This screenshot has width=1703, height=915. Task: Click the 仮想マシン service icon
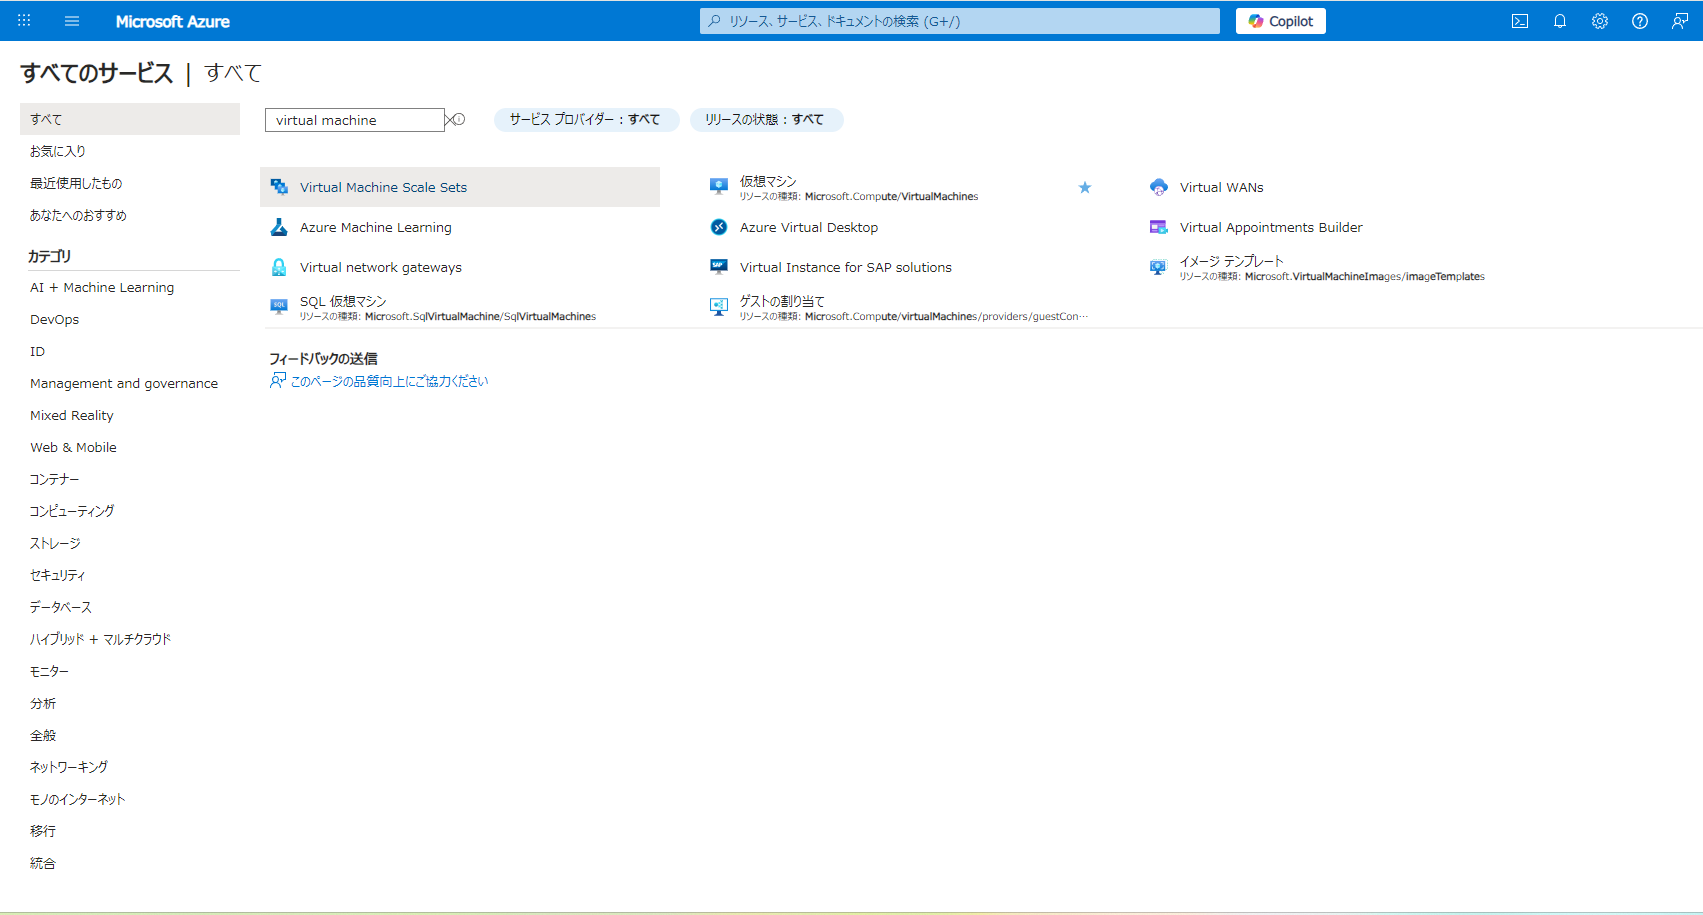click(719, 187)
